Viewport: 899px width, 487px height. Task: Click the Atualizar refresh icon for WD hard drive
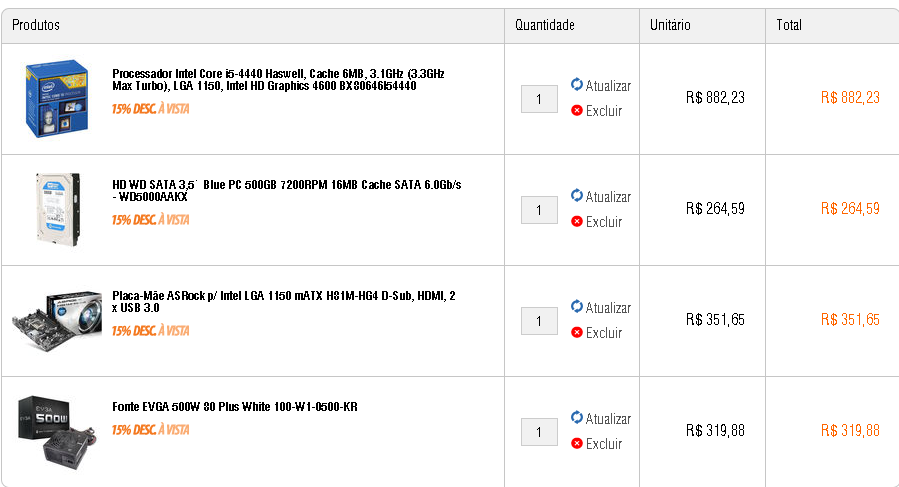tap(577, 196)
